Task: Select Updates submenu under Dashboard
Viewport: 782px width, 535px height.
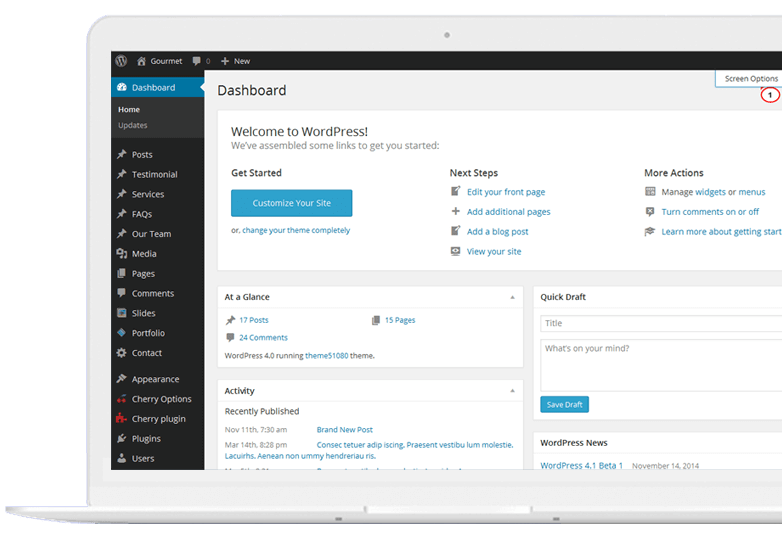Action: [132, 126]
